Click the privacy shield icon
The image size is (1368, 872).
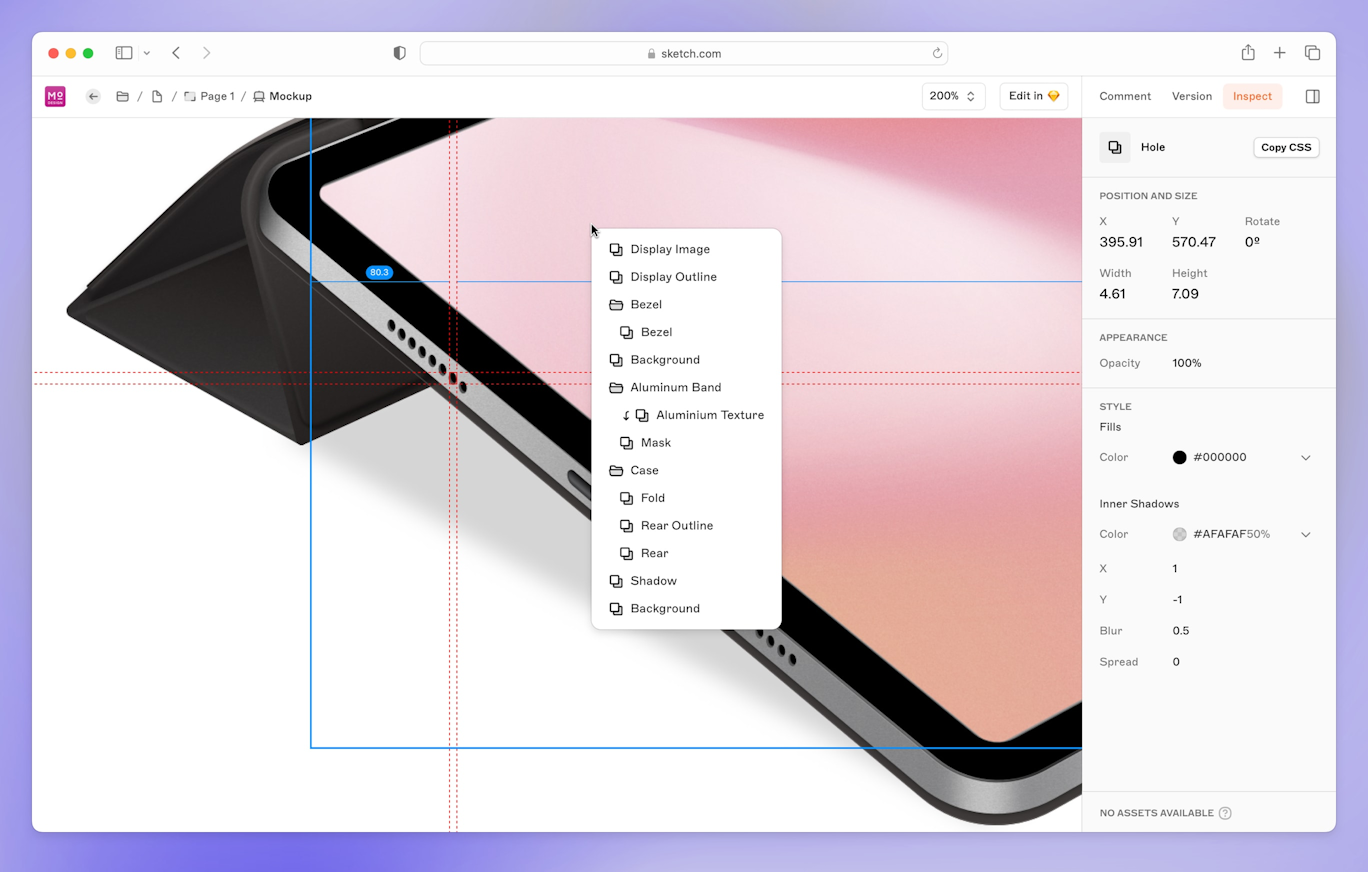tap(400, 53)
